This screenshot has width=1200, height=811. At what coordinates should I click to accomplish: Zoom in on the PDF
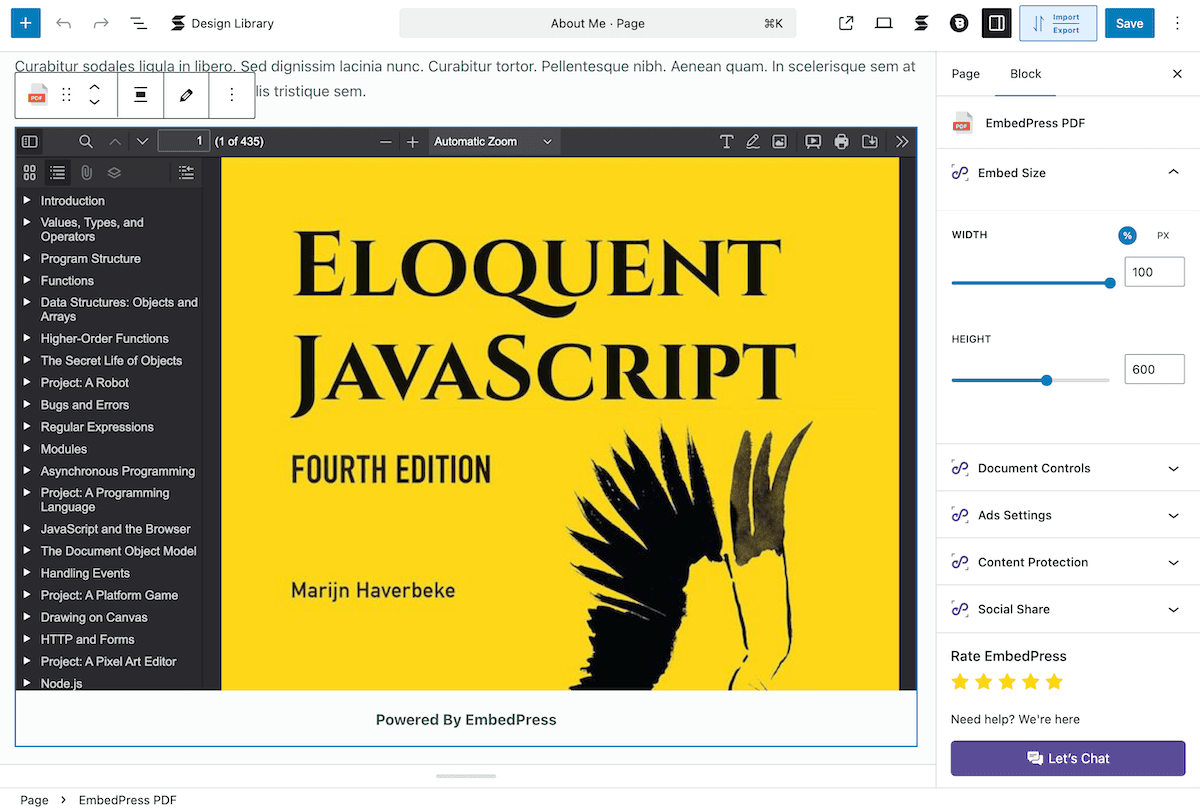point(413,142)
